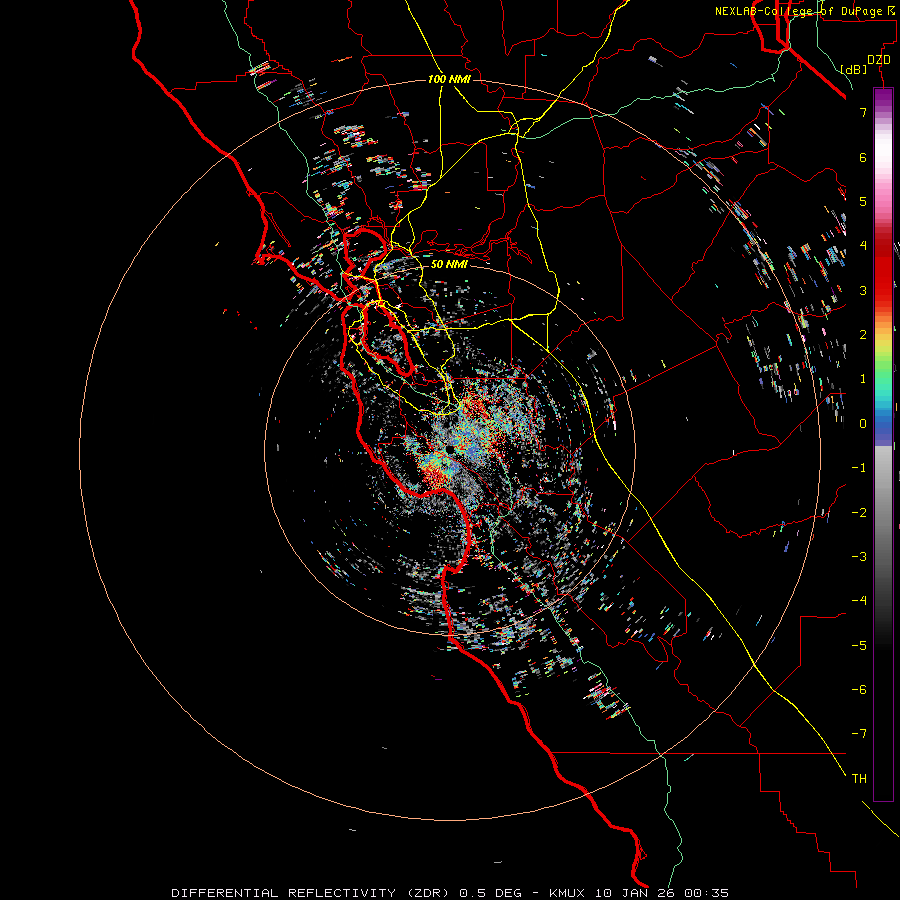Click the "-6" value on the color scale
900x900 pixels.
(x=859, y=690)
